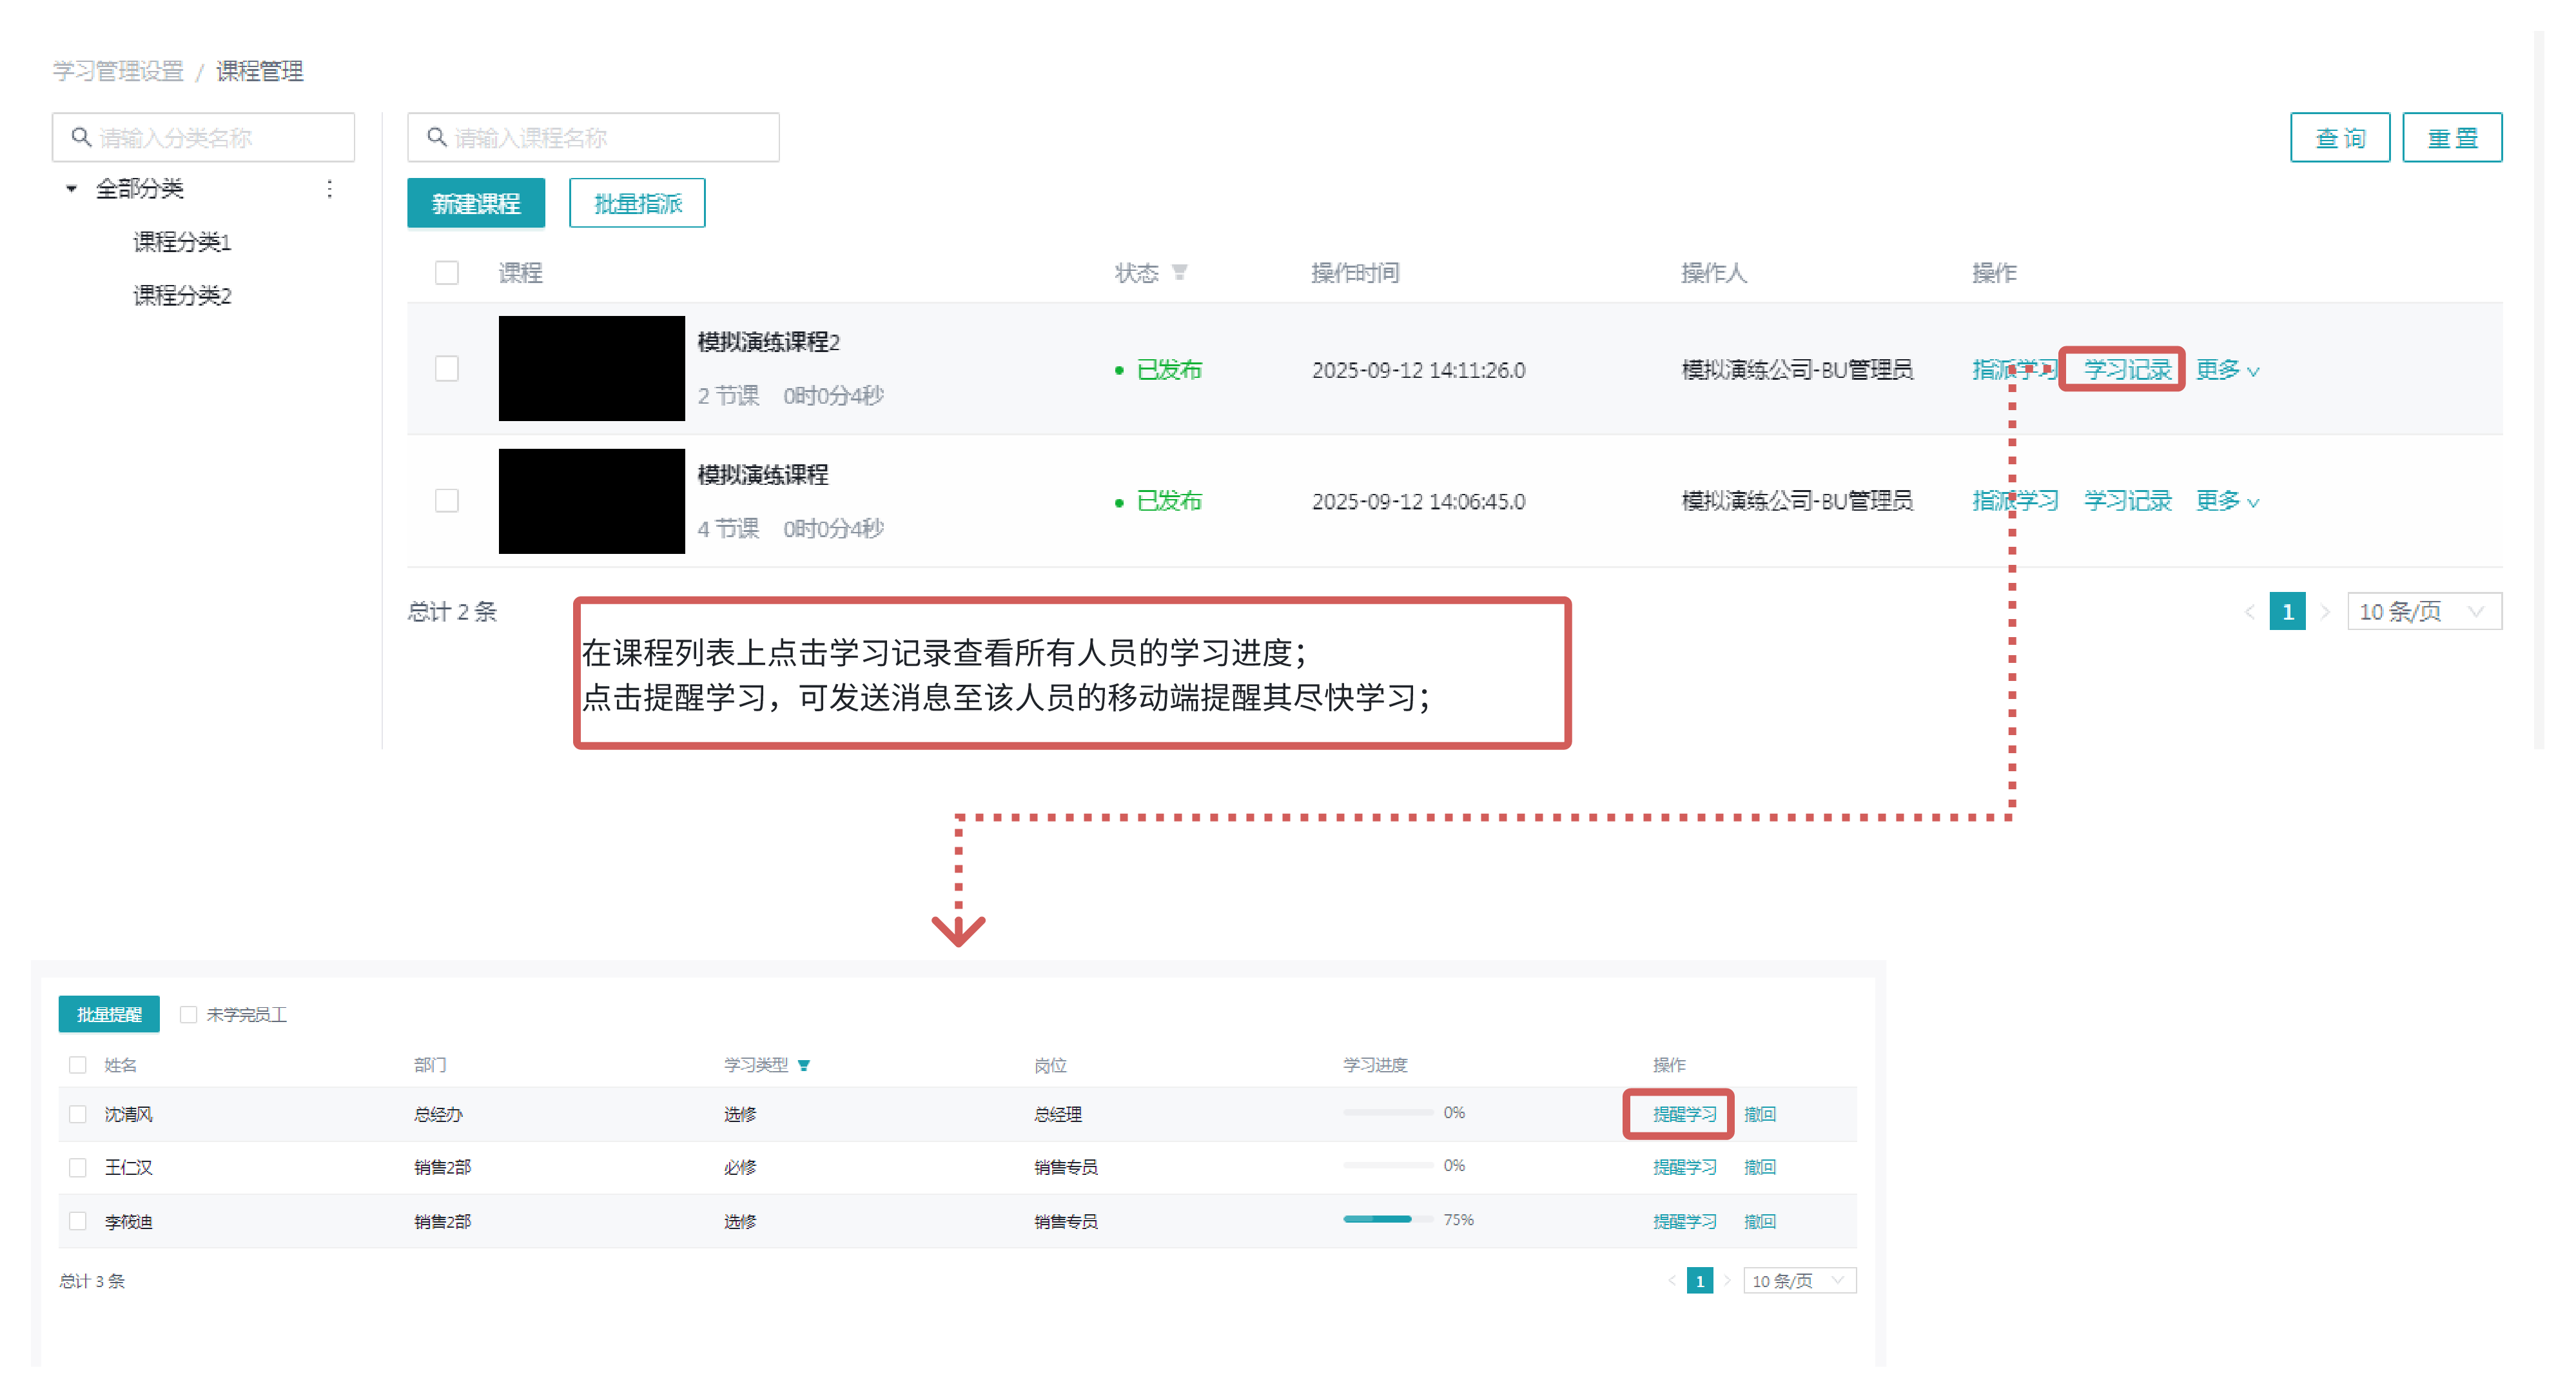Select 课程分类1 in the category tree
2576x1398 pixels.
coord(181,241)
